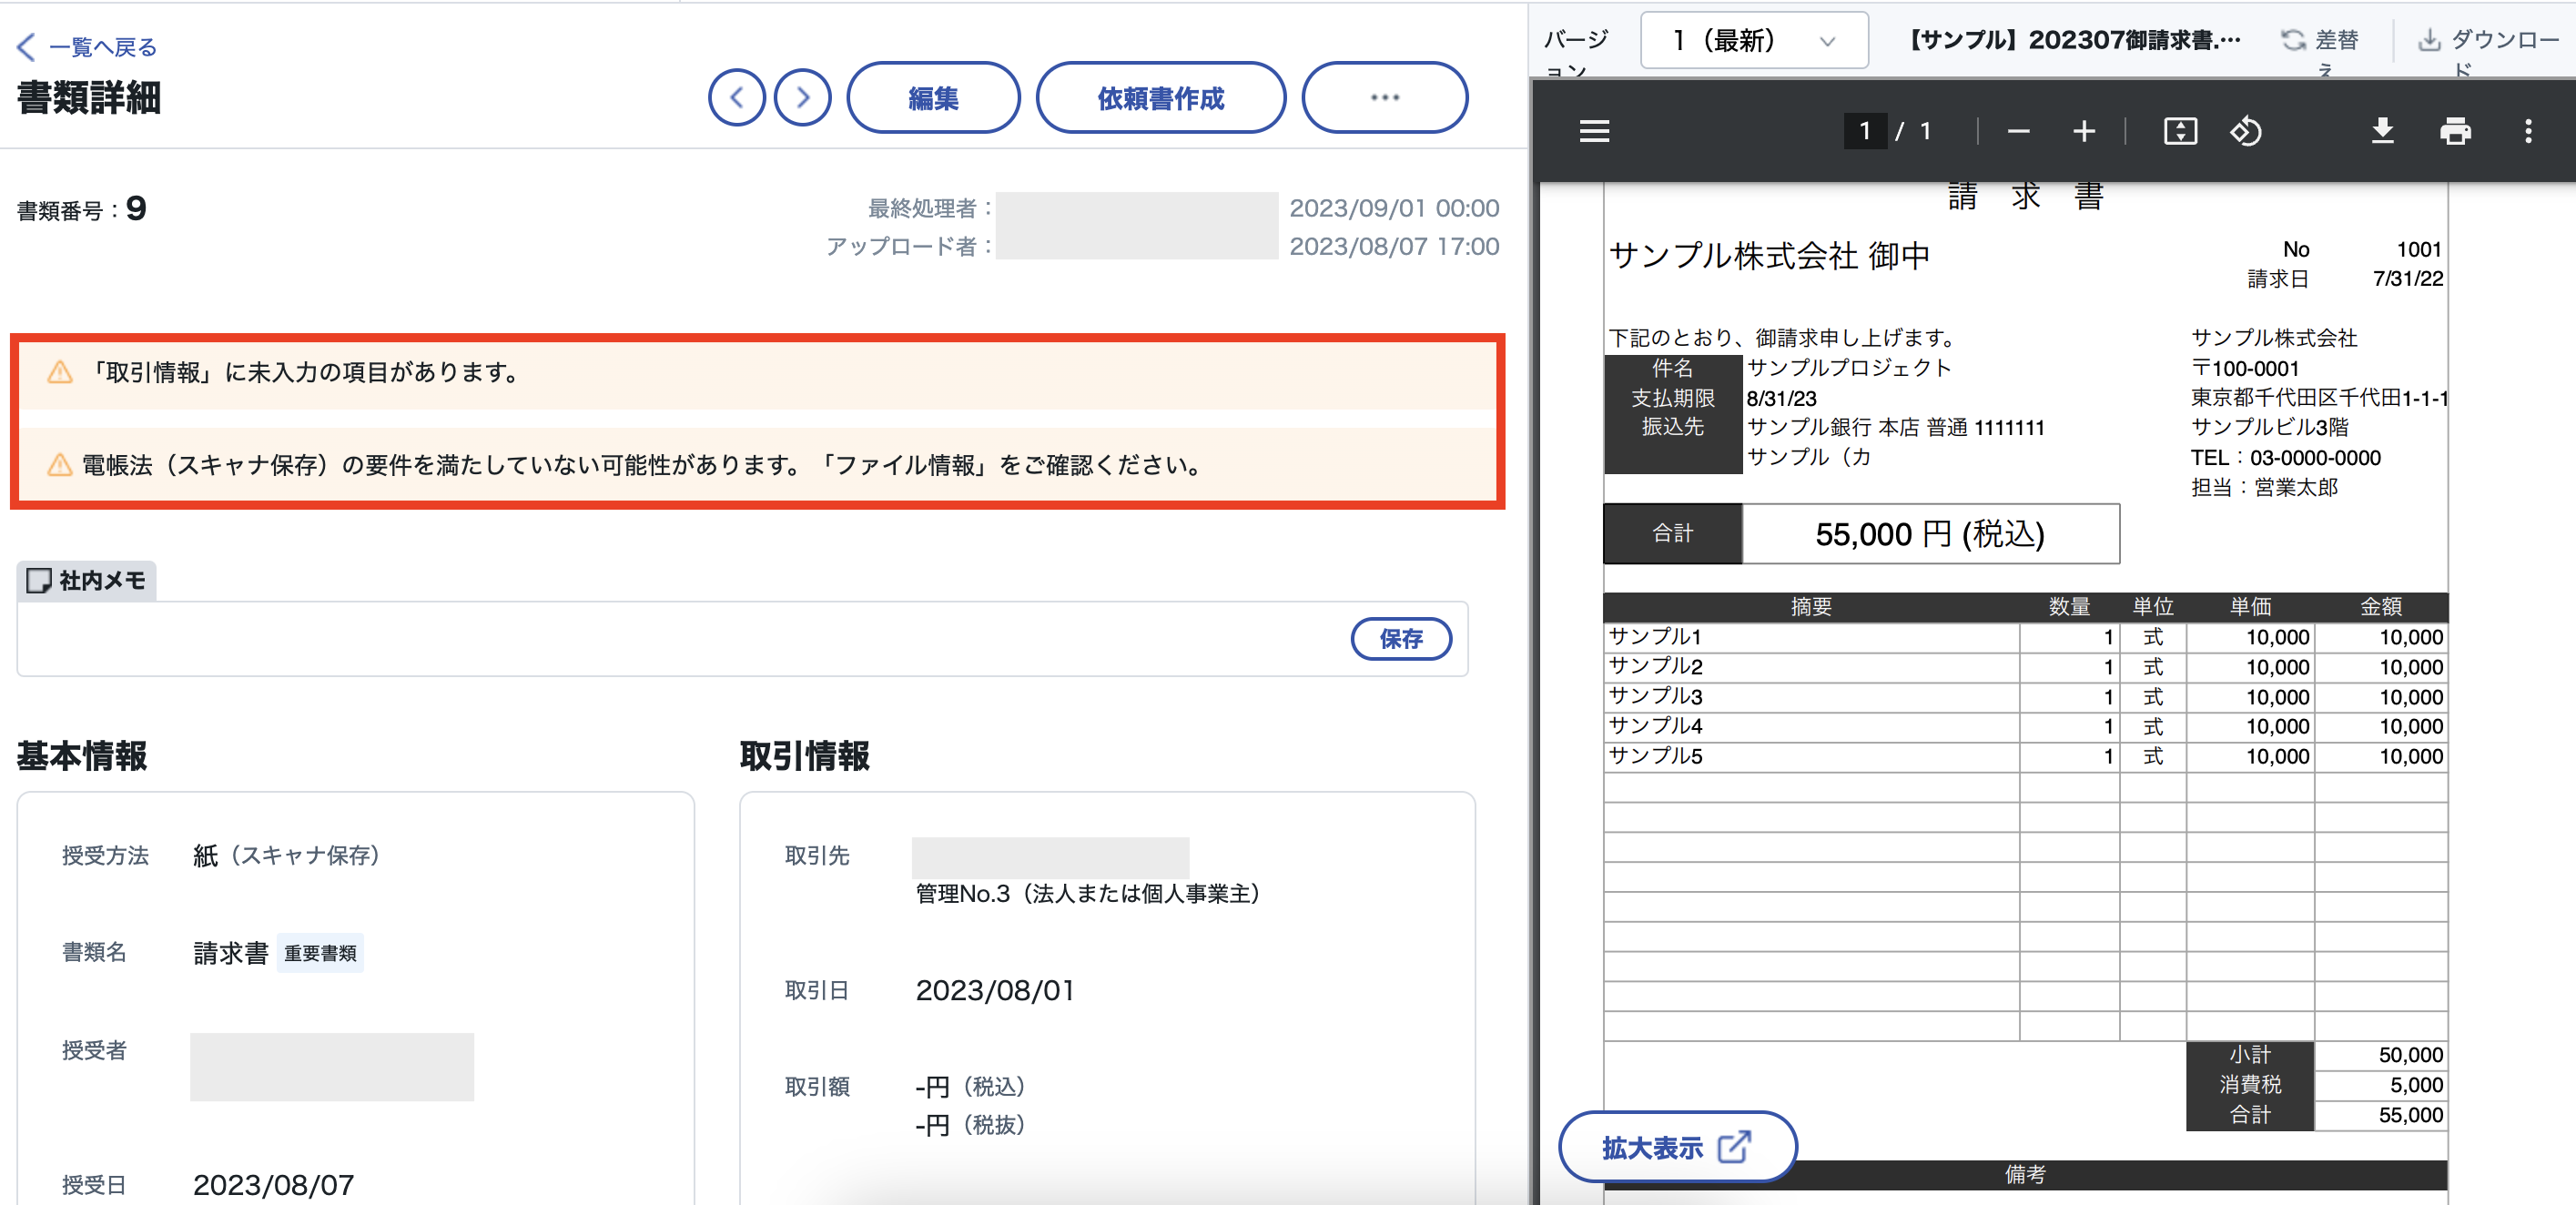The width and height of the screenshot is (2576, 1205).
Task: Click the fit to page icon
Action: [2180, 131]
